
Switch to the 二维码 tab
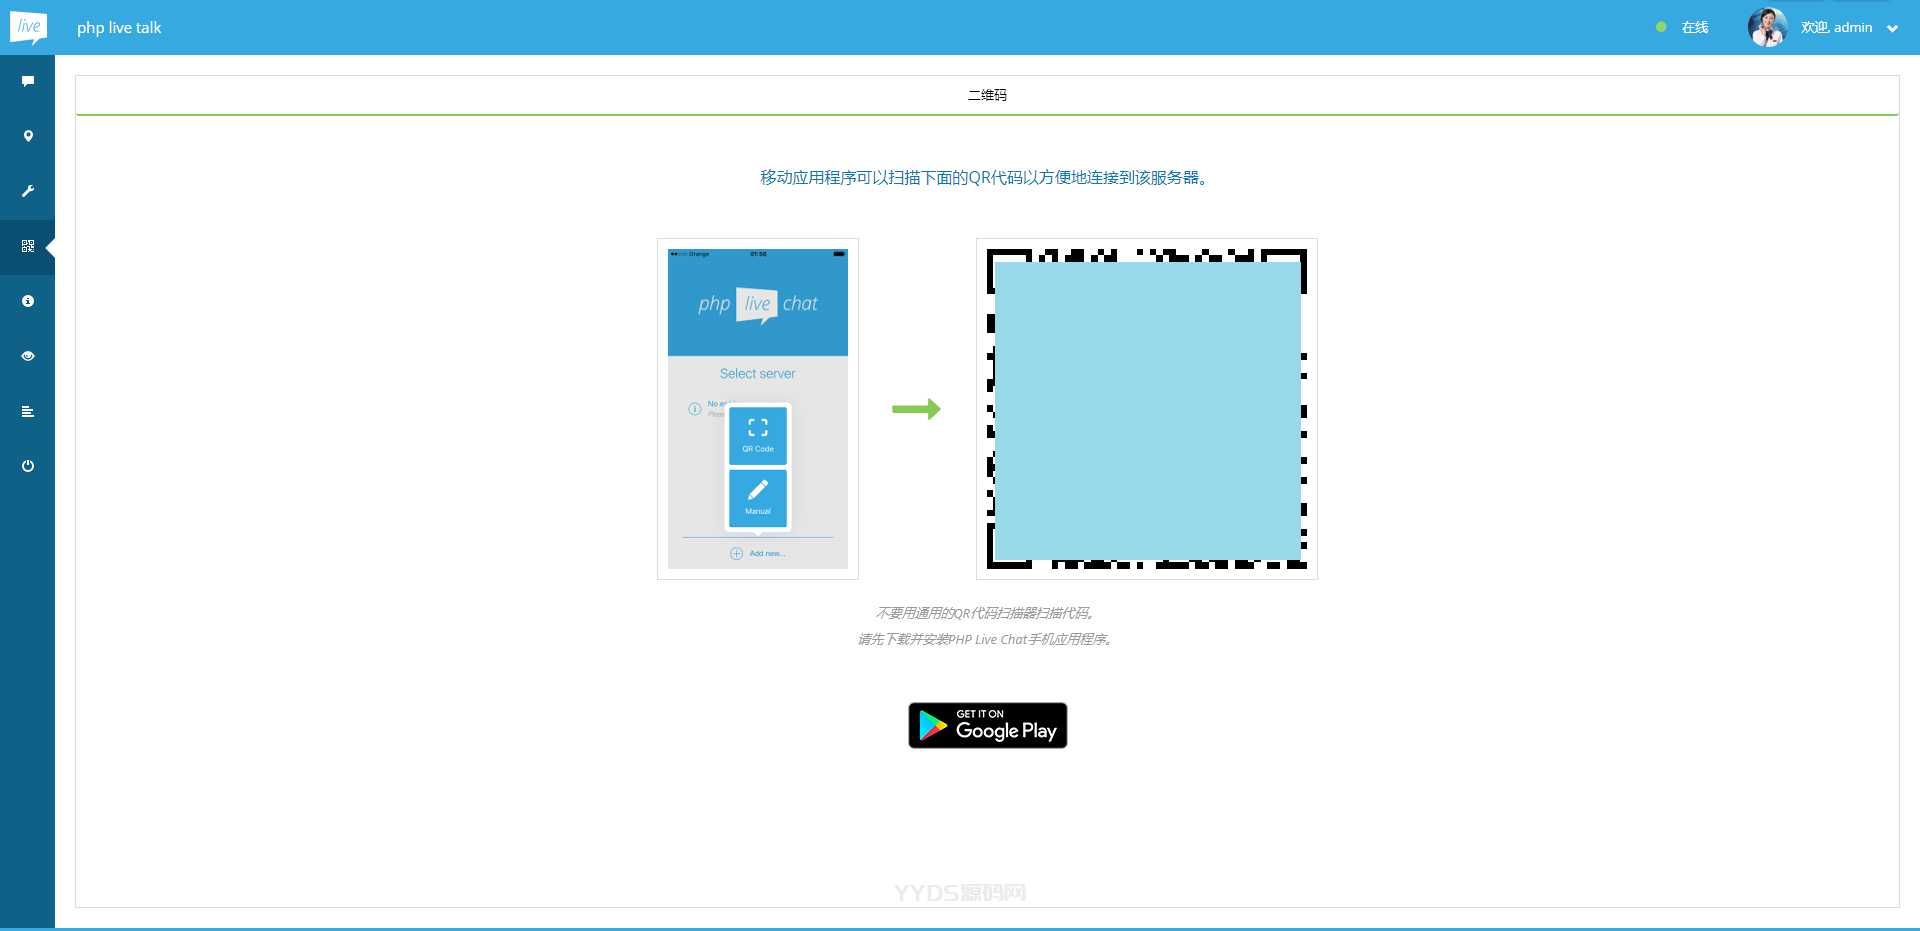[x=987, y=95]
